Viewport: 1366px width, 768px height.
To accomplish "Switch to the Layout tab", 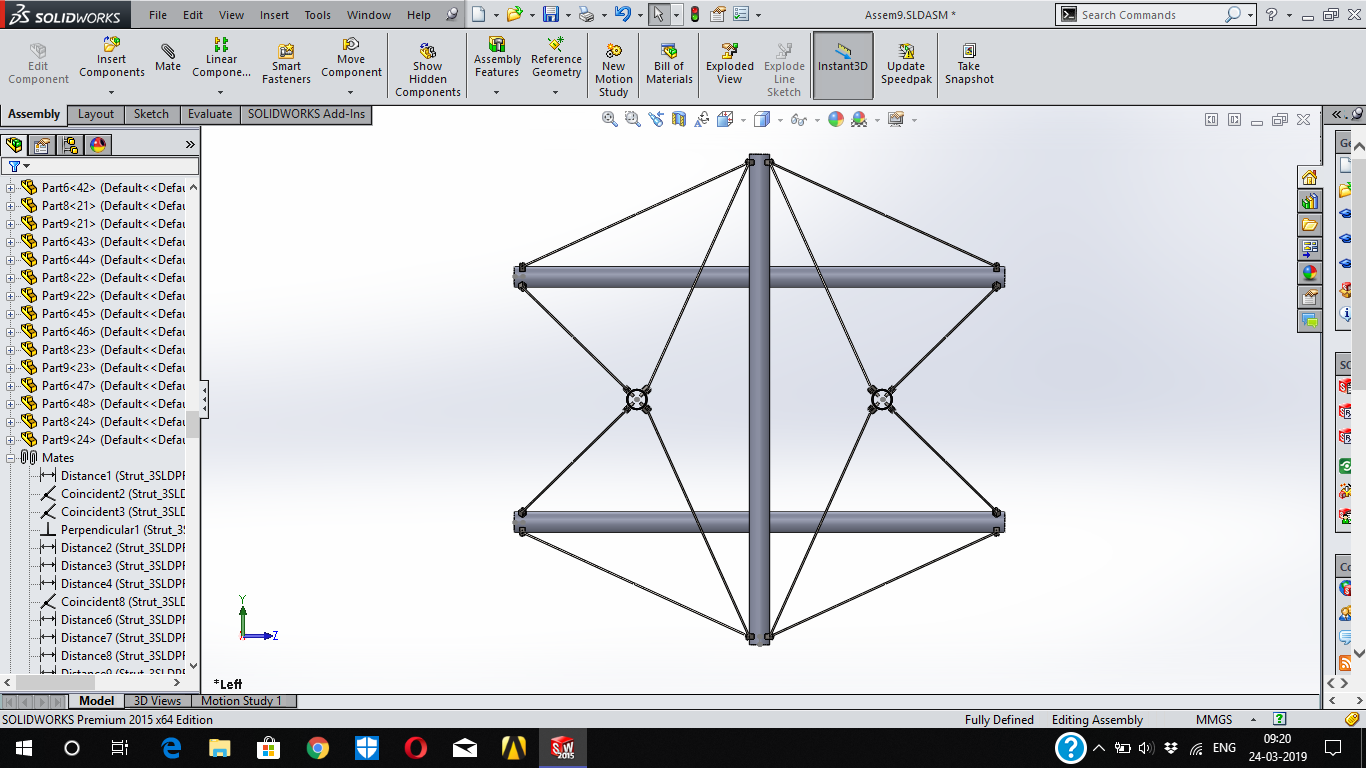I will point(96,114).
